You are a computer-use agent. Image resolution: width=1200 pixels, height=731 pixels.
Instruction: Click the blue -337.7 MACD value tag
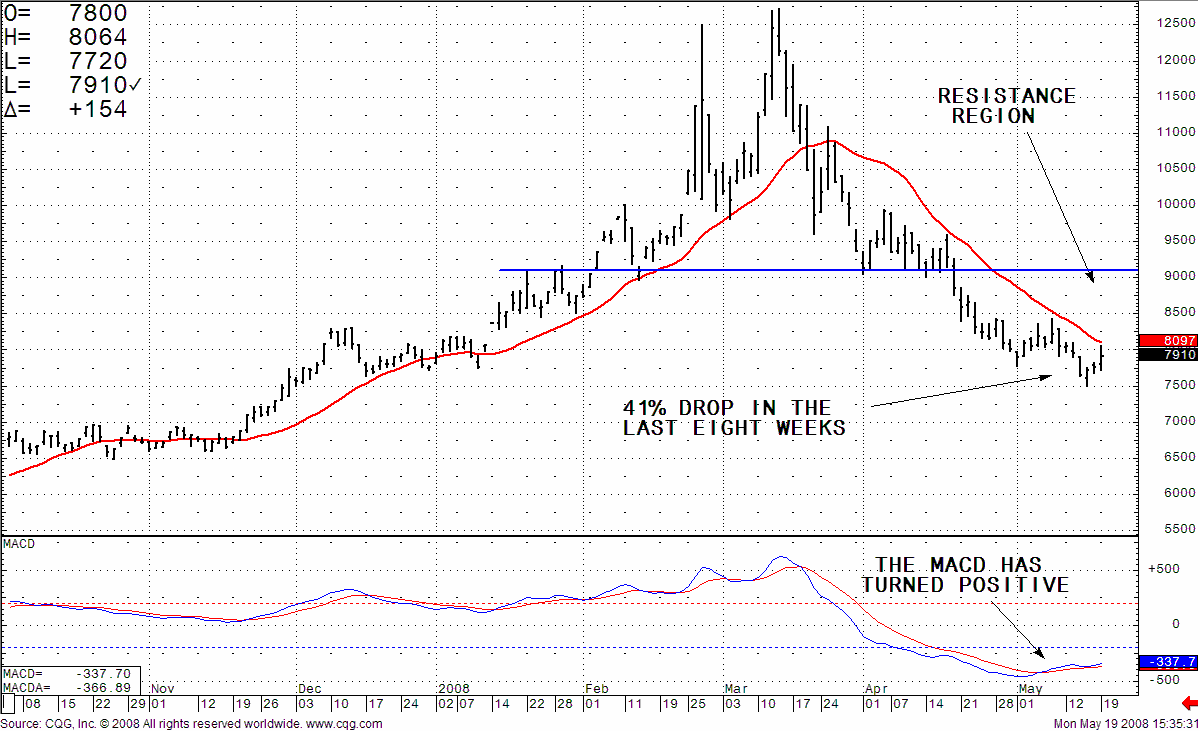coord(1167,662)
